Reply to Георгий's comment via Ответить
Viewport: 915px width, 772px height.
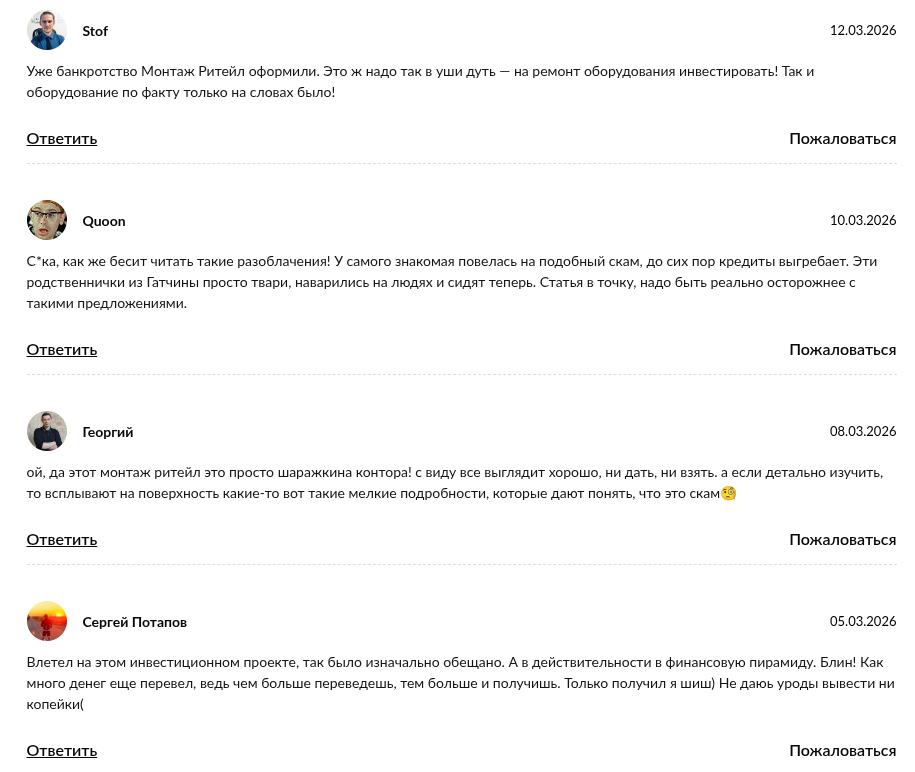coord(62,540)
